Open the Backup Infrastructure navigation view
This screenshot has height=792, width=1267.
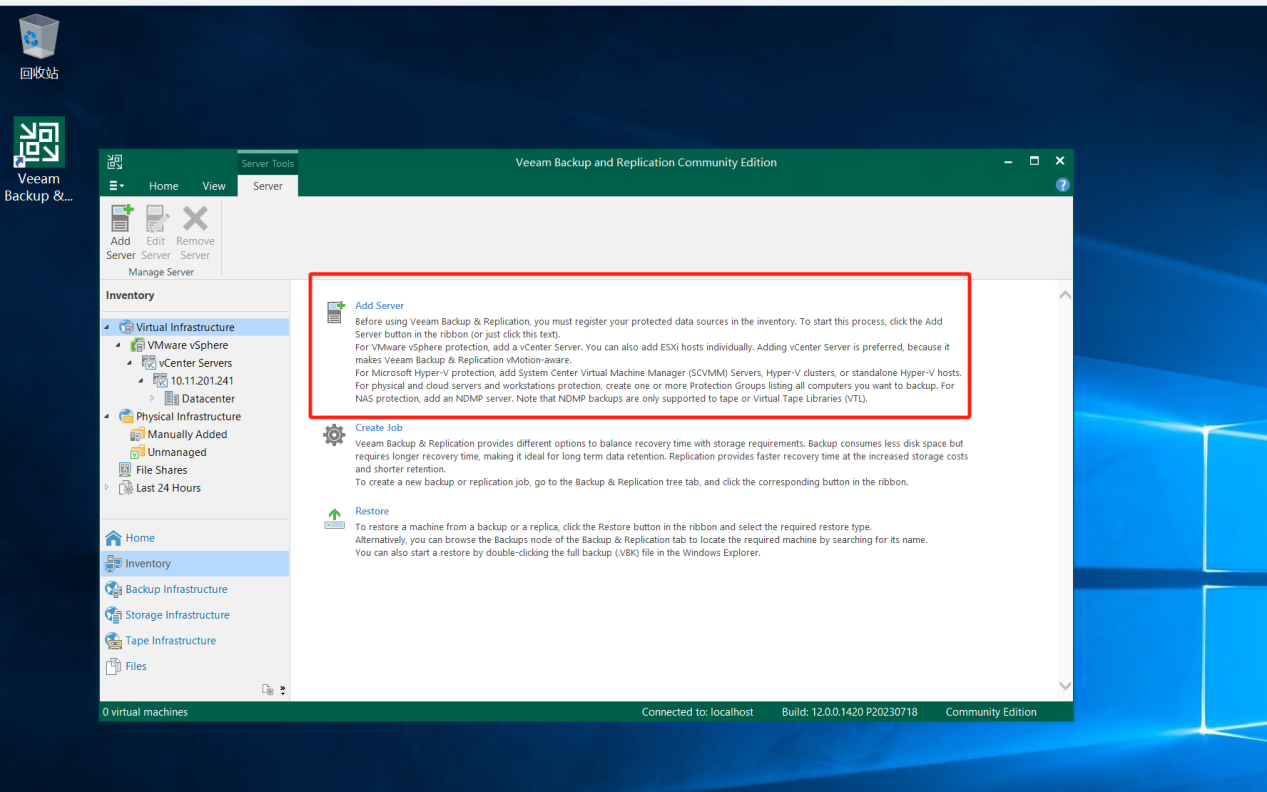coord(194,589)
